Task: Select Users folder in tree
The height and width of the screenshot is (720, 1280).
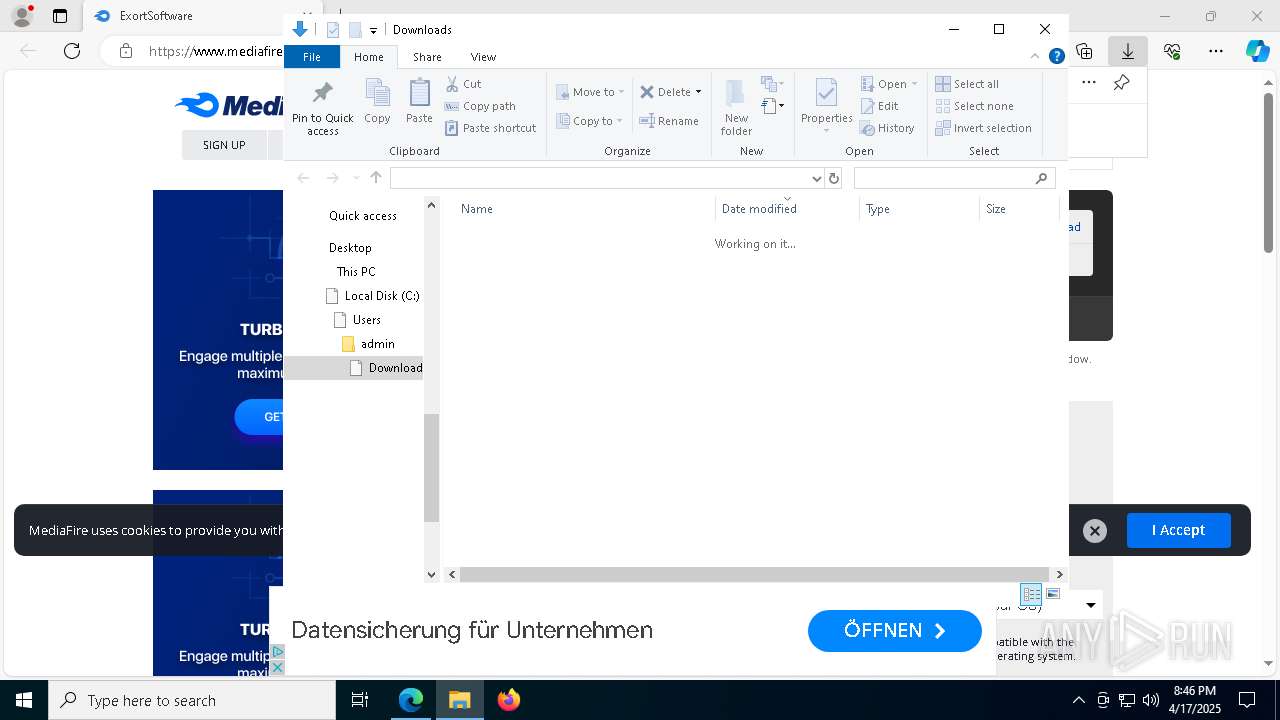Action: pos(357,320)
